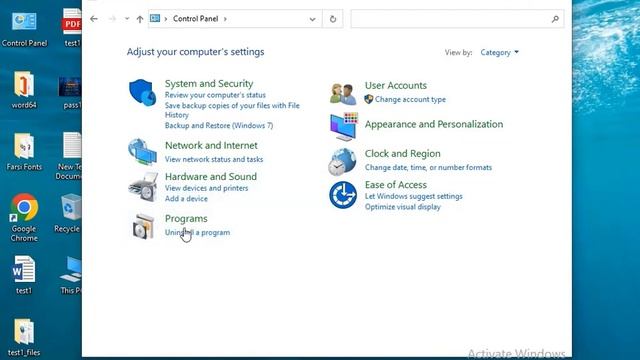Click the shield icon beside Change account type
The image size is (640, 360).
pos(369,99)
